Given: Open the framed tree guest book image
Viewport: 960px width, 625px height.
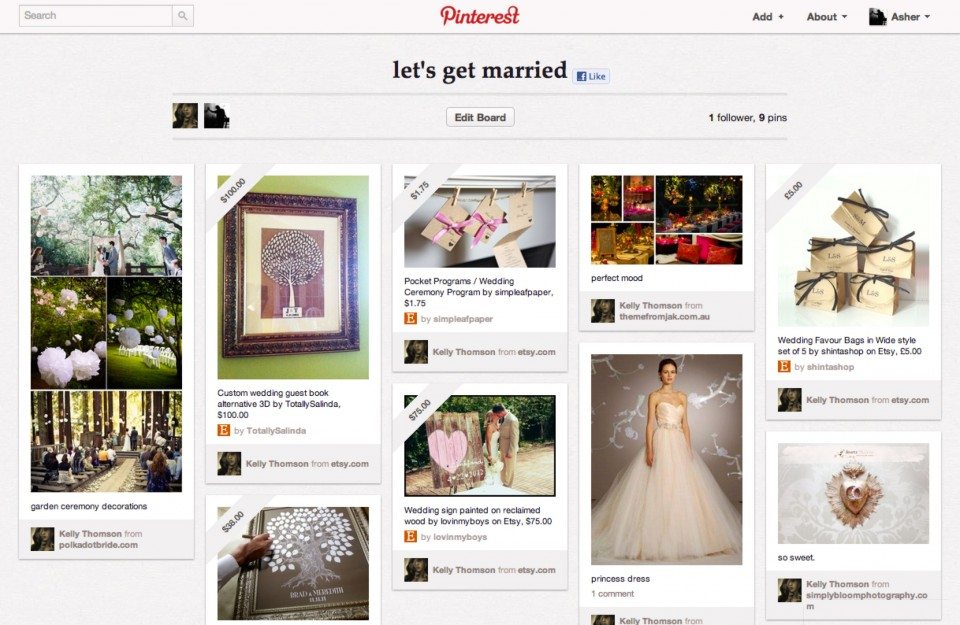Looking at the screenshot, I should [293, 277].
